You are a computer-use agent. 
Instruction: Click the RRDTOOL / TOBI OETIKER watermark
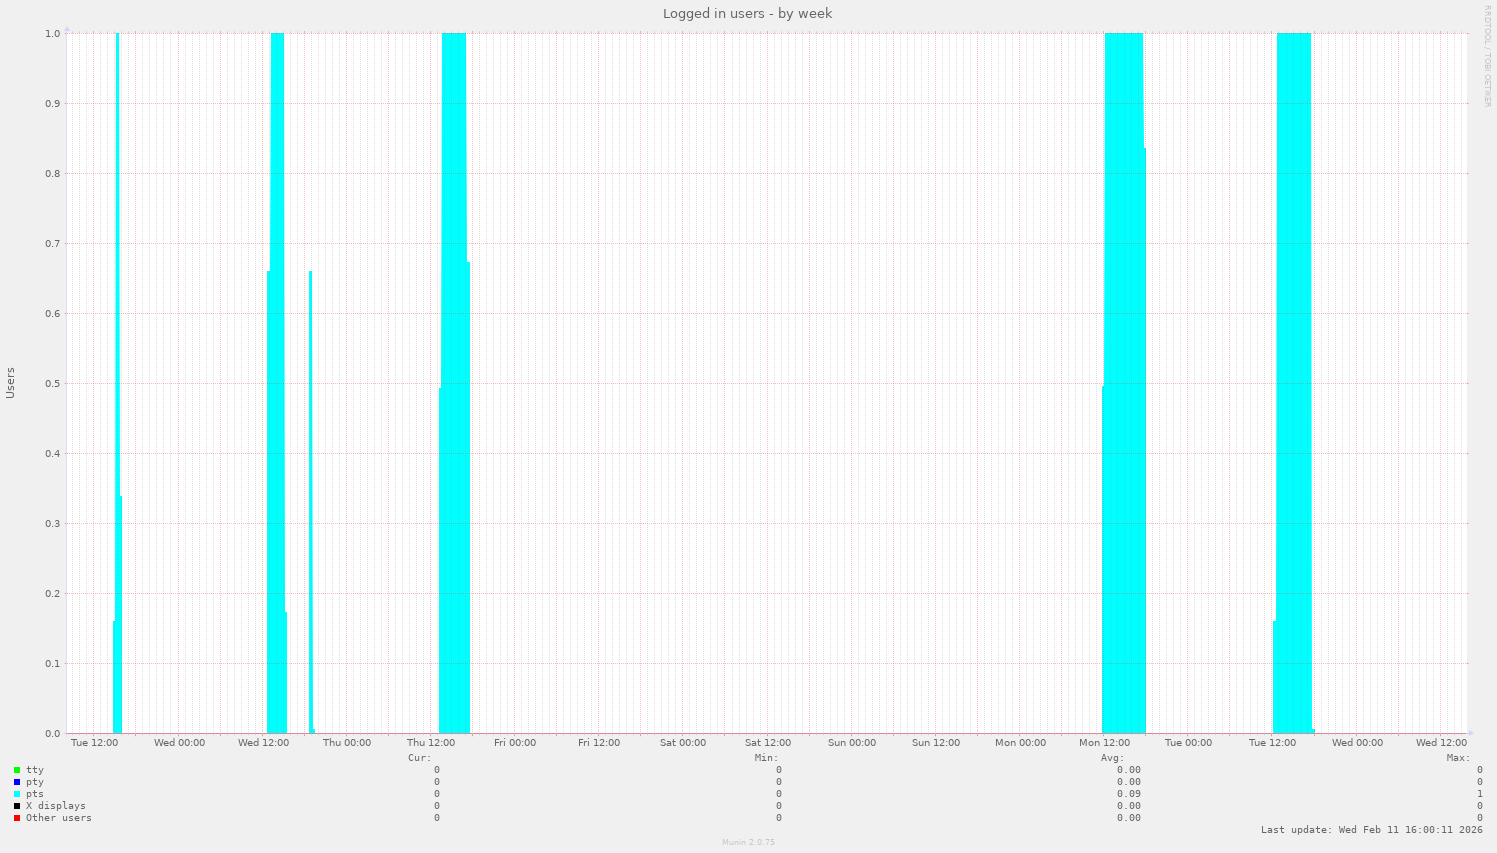point(1487,56)
